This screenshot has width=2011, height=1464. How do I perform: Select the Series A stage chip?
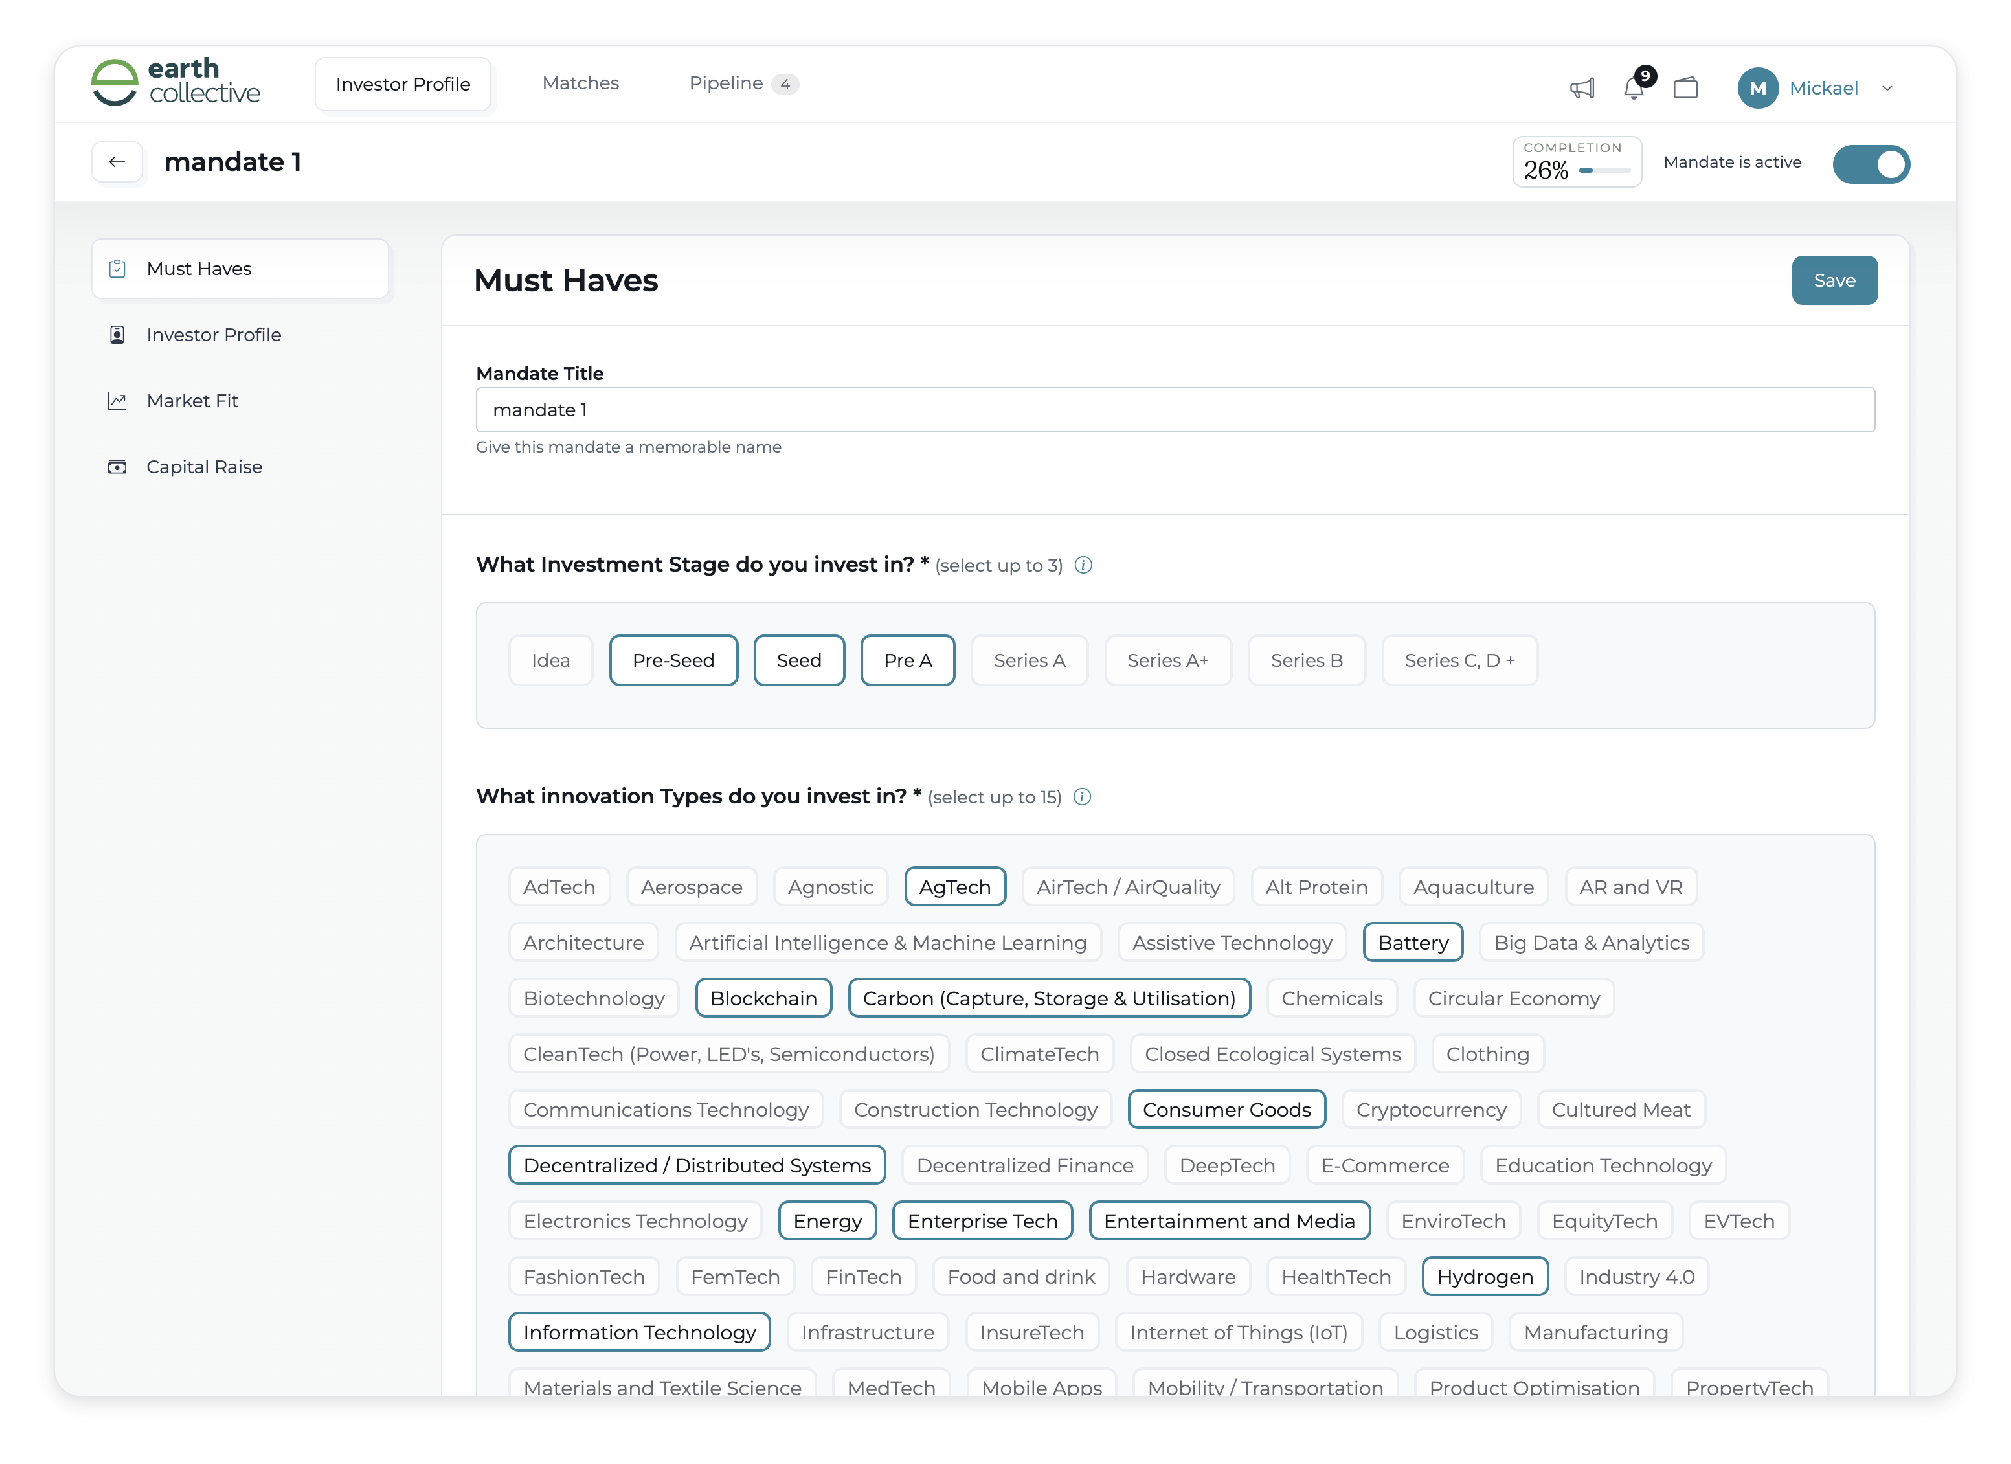(1029, 660)
